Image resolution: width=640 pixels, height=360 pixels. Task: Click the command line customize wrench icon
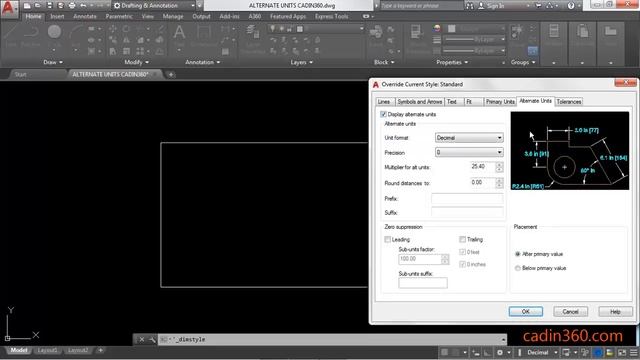pos(152,339)
